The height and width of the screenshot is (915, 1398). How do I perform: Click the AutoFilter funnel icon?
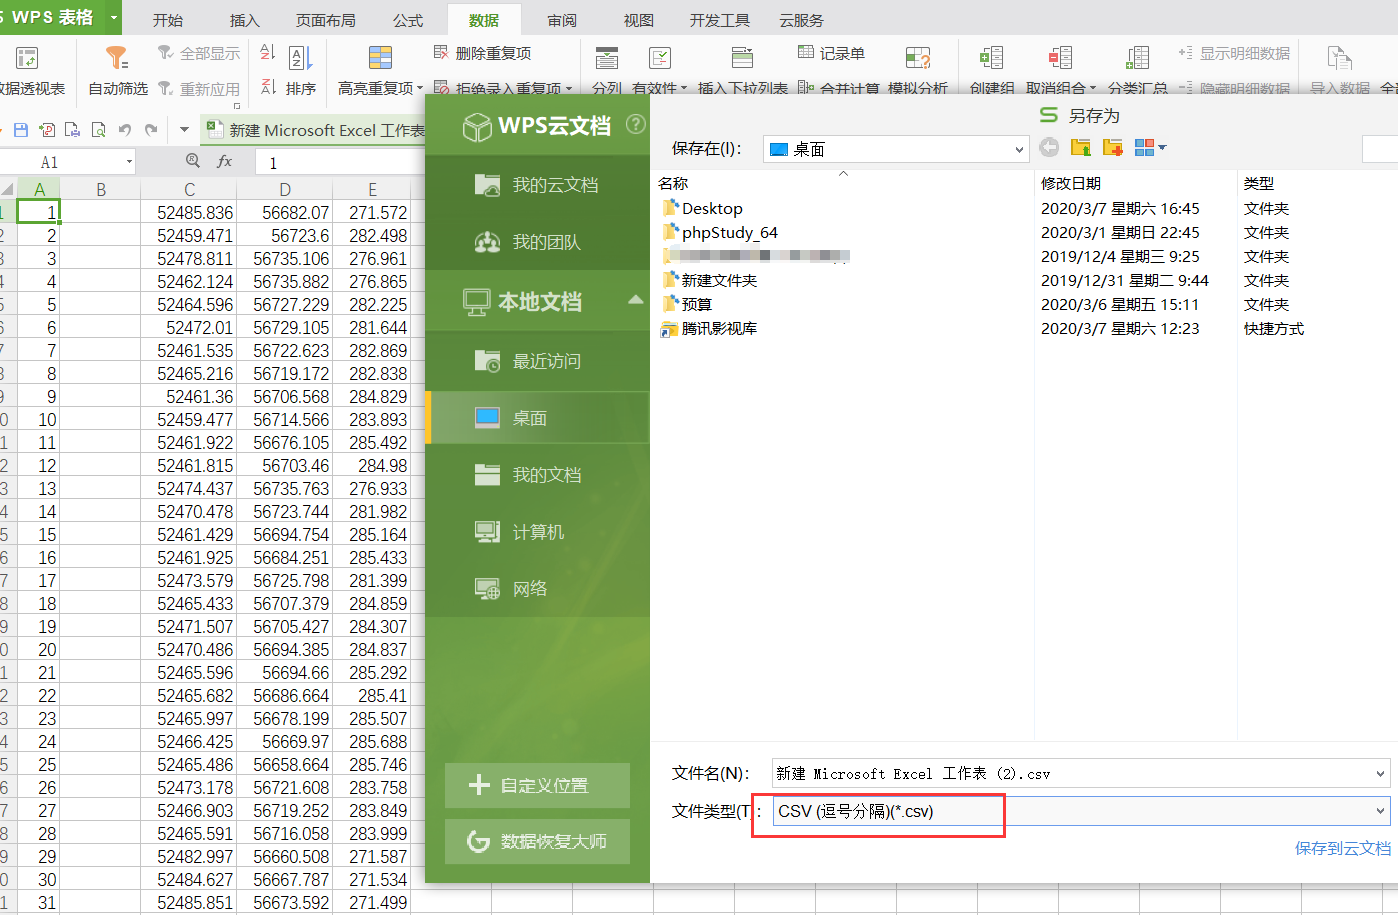(x=117, y=58)
